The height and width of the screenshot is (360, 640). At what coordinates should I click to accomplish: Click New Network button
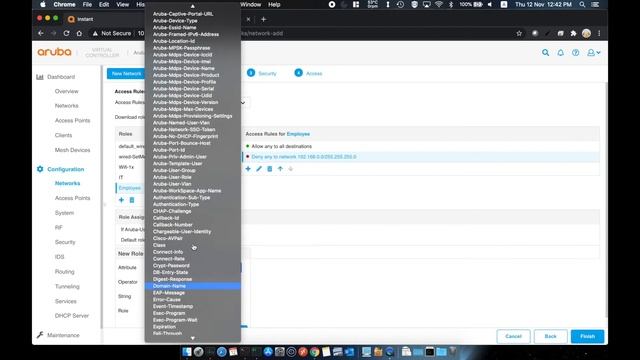click(x=126, y=73)
